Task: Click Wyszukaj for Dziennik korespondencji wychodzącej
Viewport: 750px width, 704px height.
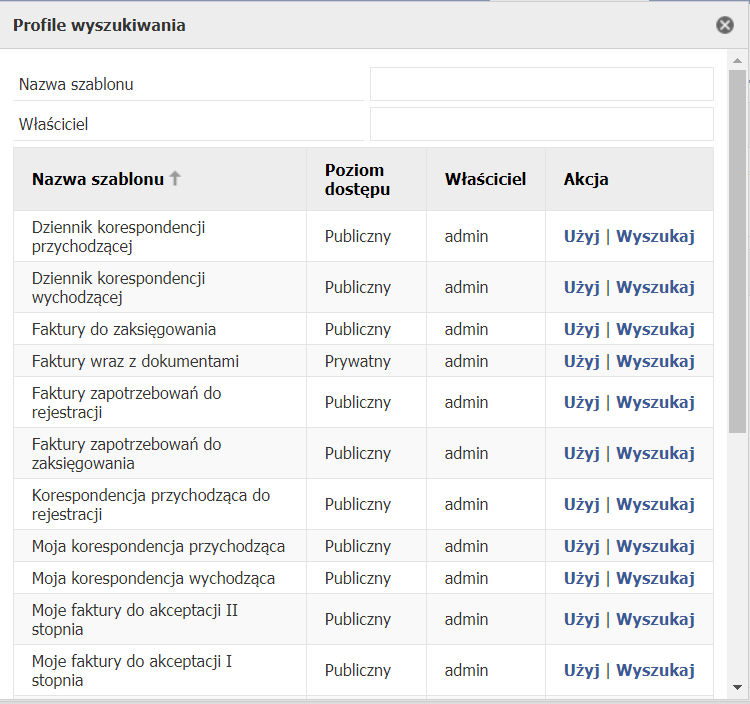Action: (655, 287)
